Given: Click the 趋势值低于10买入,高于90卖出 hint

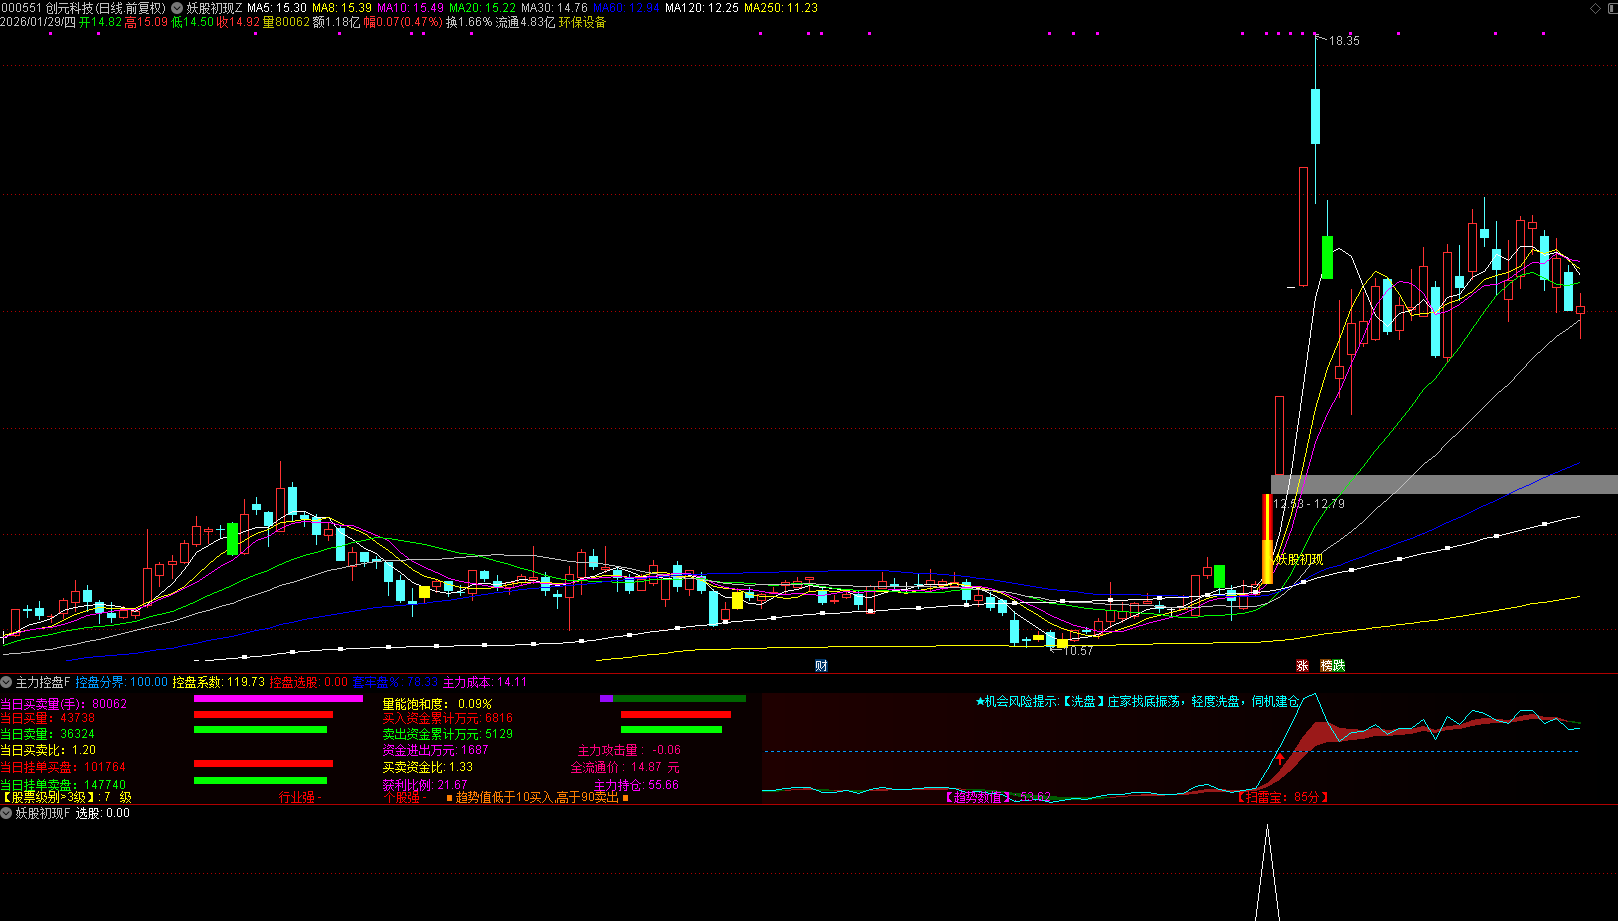Looking at the screenshot, I should pyautogui.click(x=538, y=797).
